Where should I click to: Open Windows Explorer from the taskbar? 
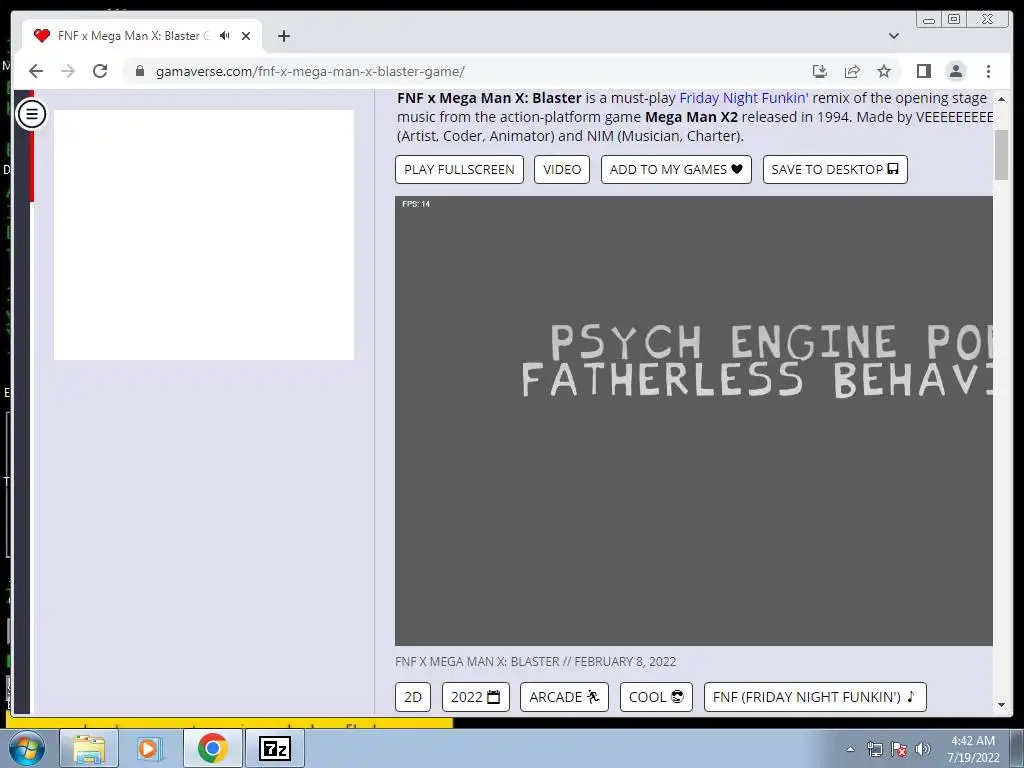tap(89, 748)
